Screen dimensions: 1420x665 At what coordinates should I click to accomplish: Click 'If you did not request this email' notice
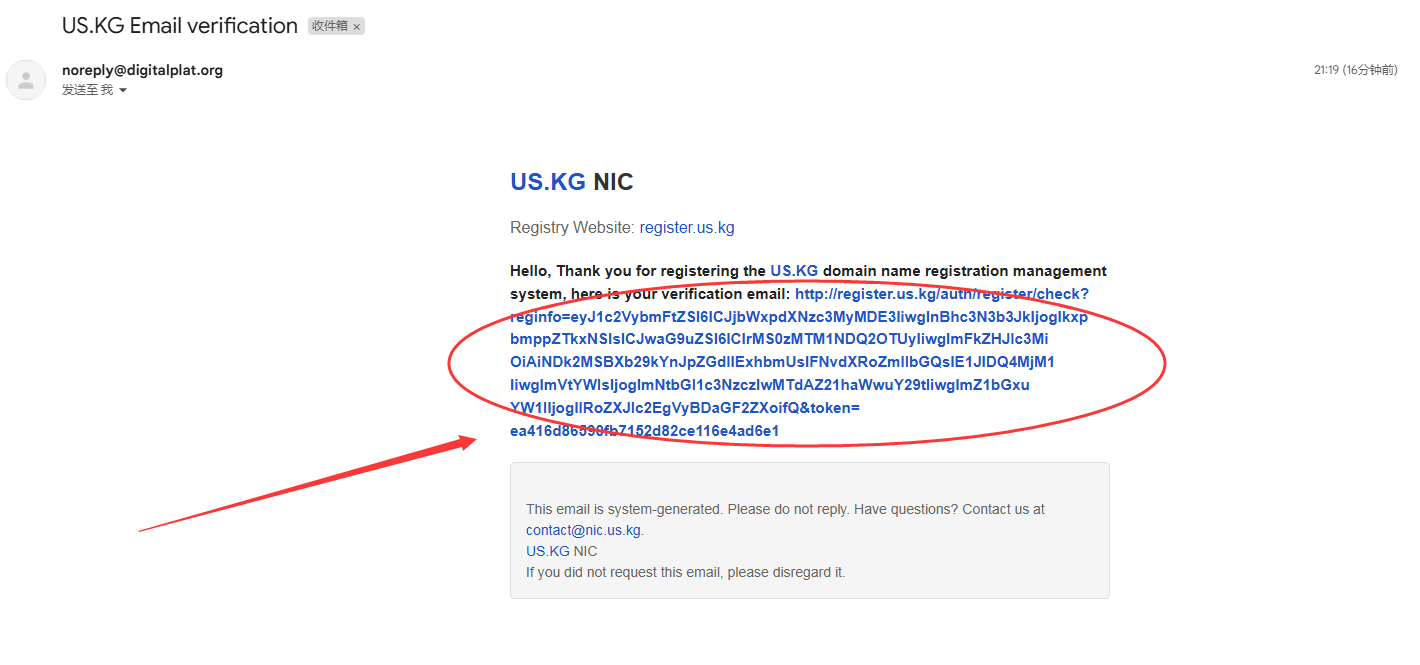(x=685, y=573)
